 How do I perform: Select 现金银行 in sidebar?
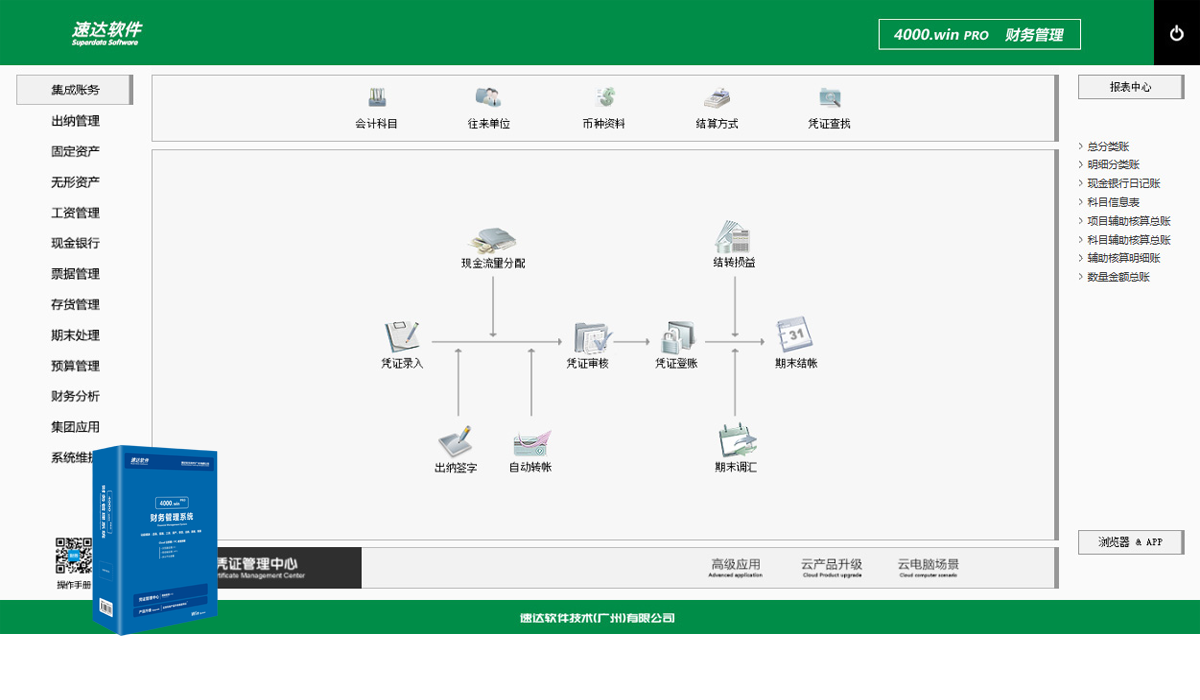(75, 243)
